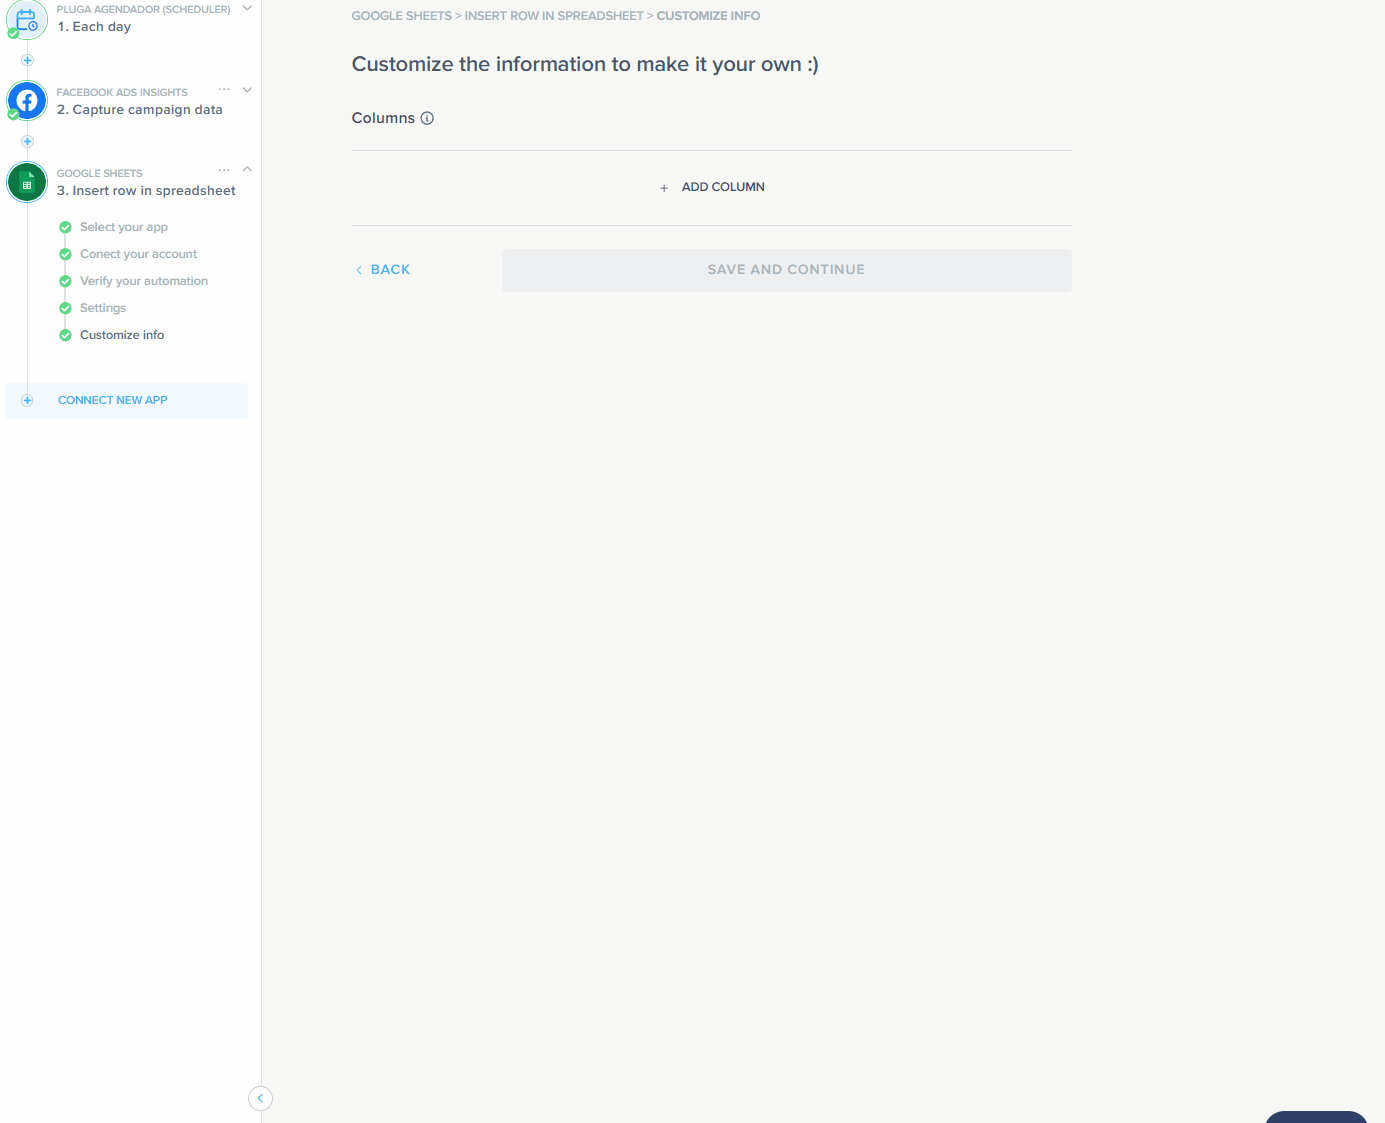Click the Add Column button
The width and height of the screenshot is (1385, 1123).
tap(712, 187)
